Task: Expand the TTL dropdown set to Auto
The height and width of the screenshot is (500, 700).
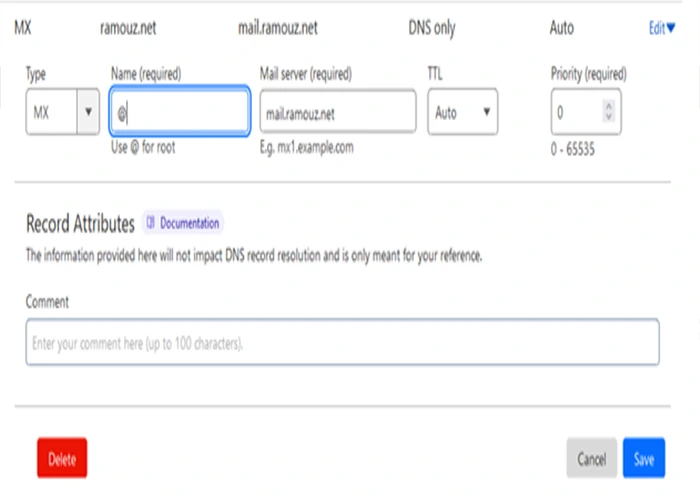Action: coord(462,112)
